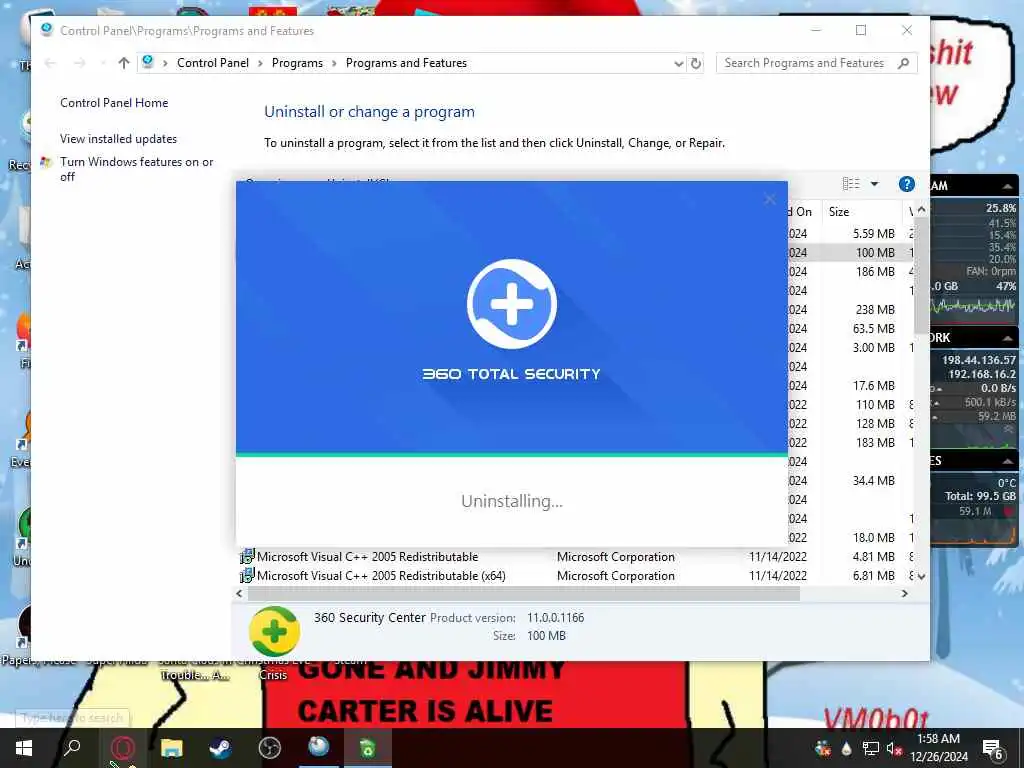Click the 360 Security Center details pane icon
The image size is (1024, 768).
(x=274, y=631)
